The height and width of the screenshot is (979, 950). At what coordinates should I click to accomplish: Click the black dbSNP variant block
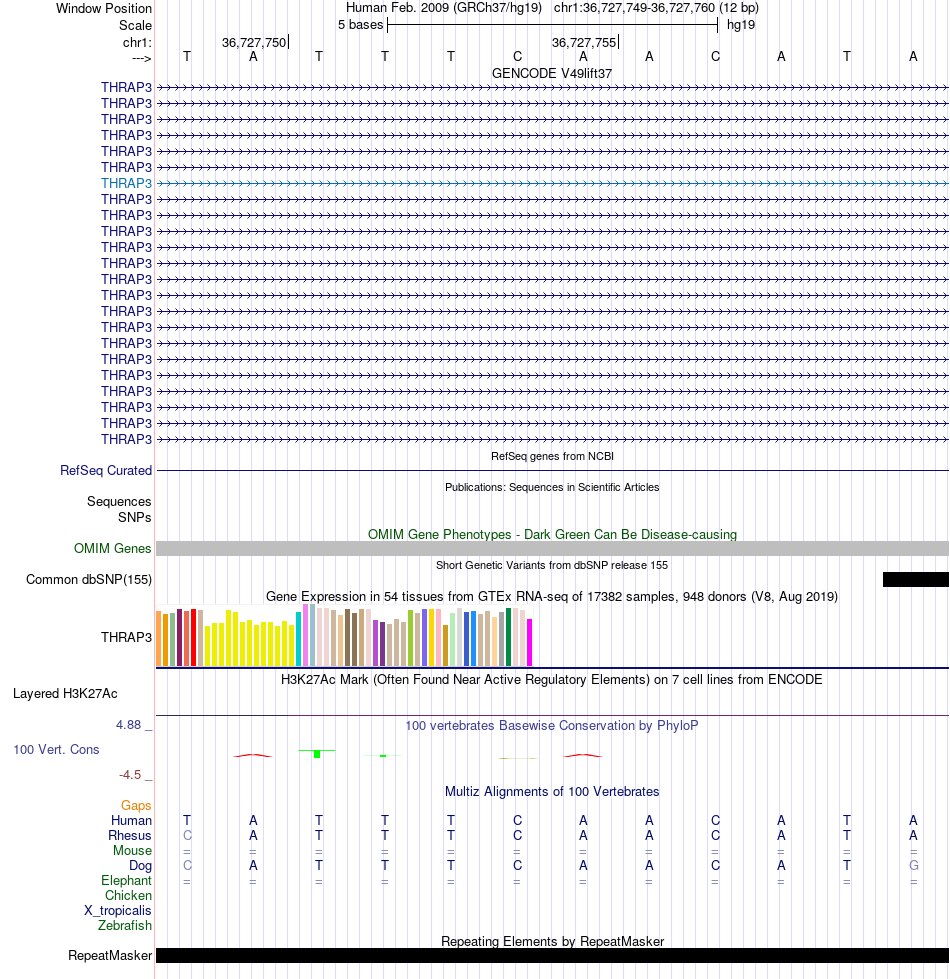(916, 579)
